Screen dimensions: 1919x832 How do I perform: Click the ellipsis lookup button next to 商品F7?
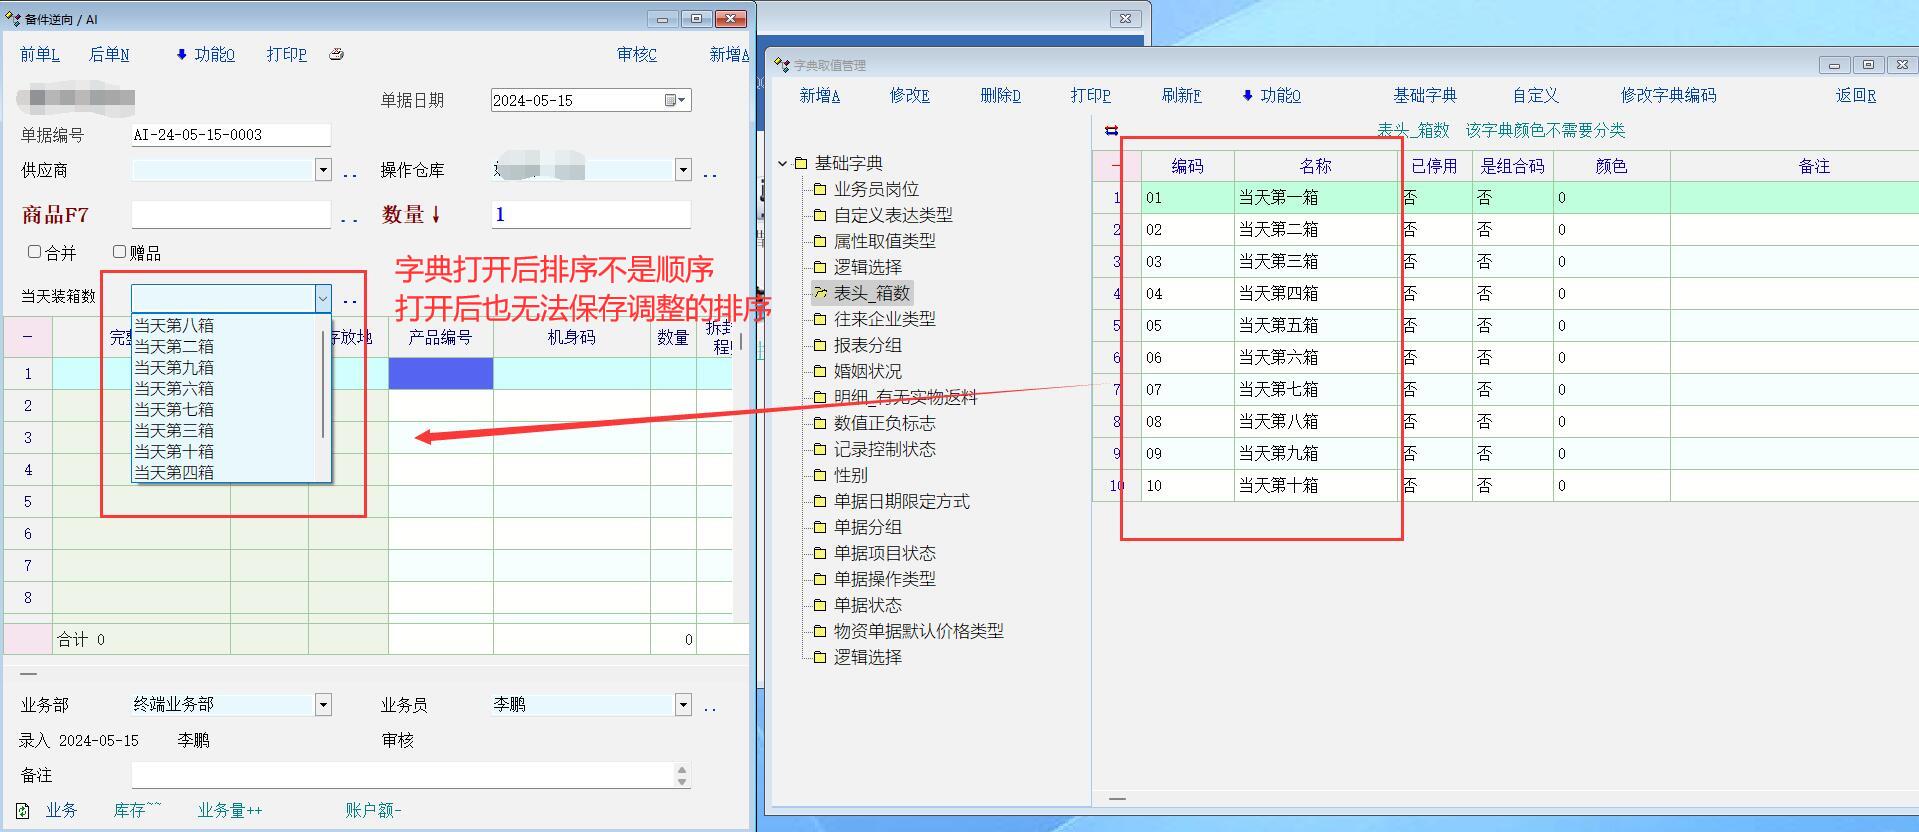coord(349,216)
